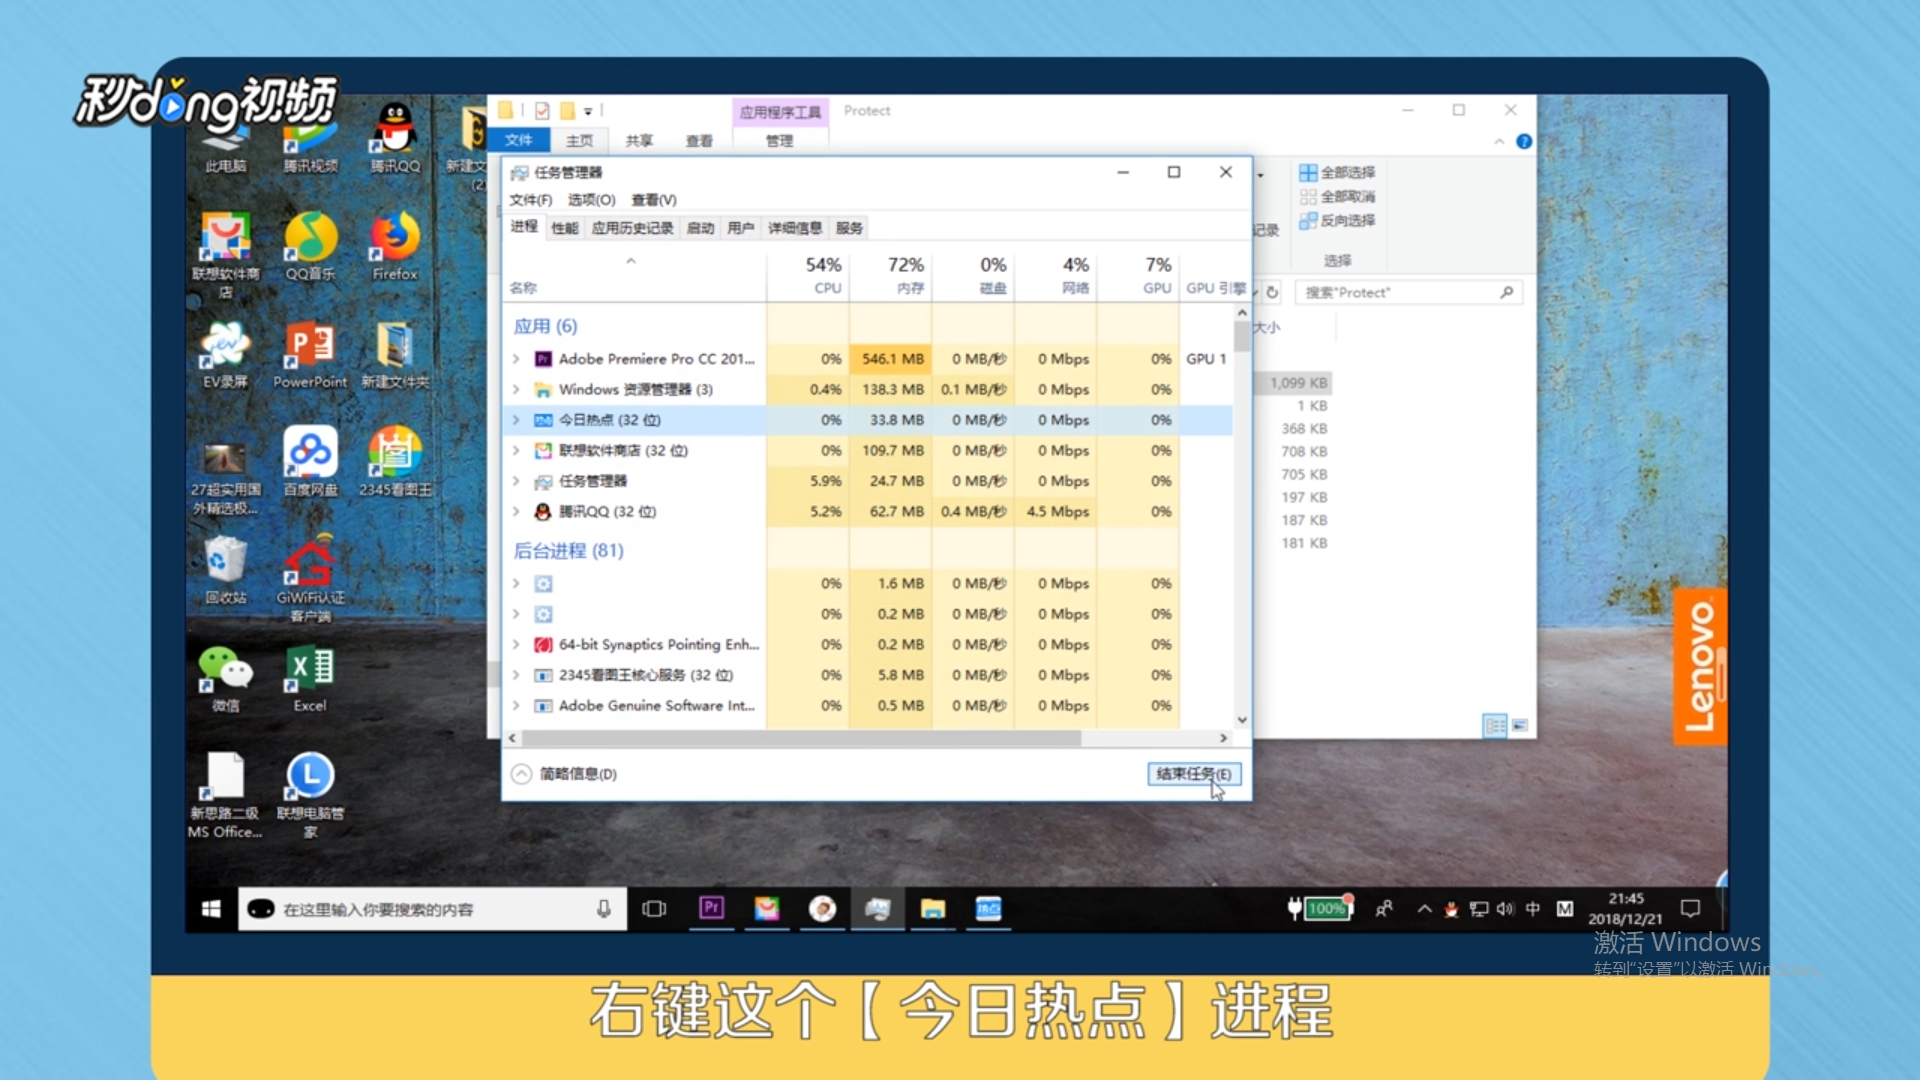Screen dimensions: 1920x1080
Task: Expand the Windows 资源管理器 process entry
Action: (x=516, y=389)
